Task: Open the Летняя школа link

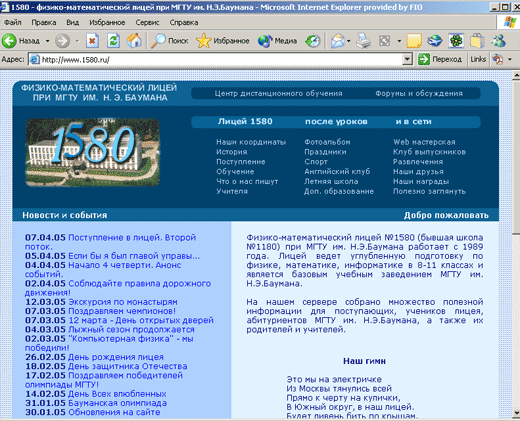Action: click(x=331, y=181)
